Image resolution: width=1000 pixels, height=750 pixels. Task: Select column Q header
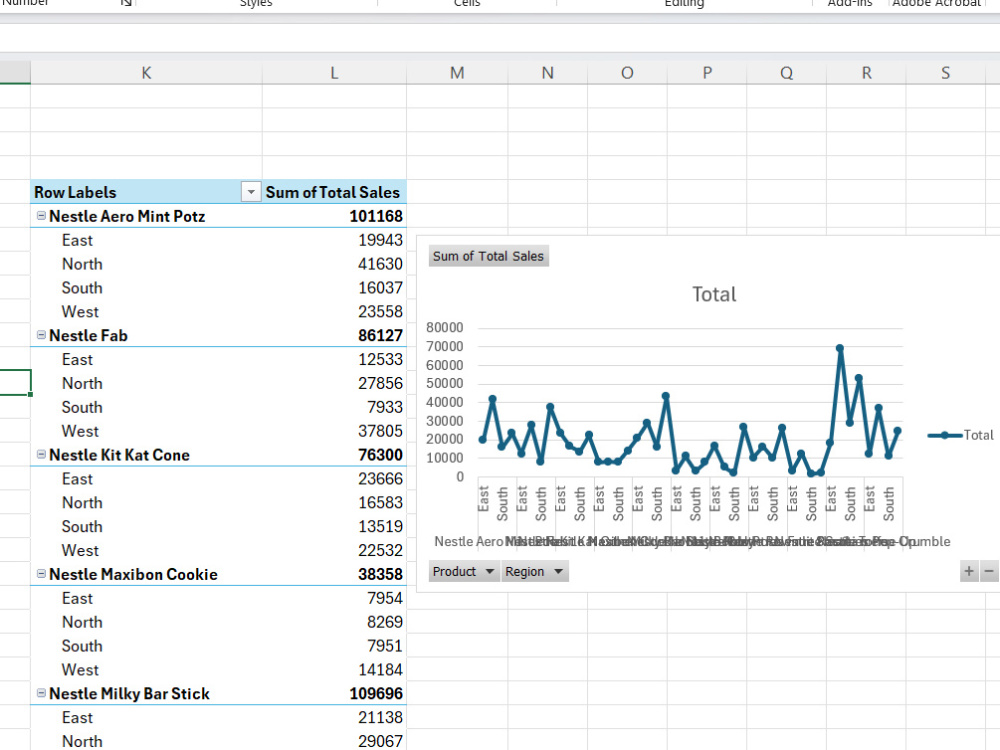(x=786, y=73)
